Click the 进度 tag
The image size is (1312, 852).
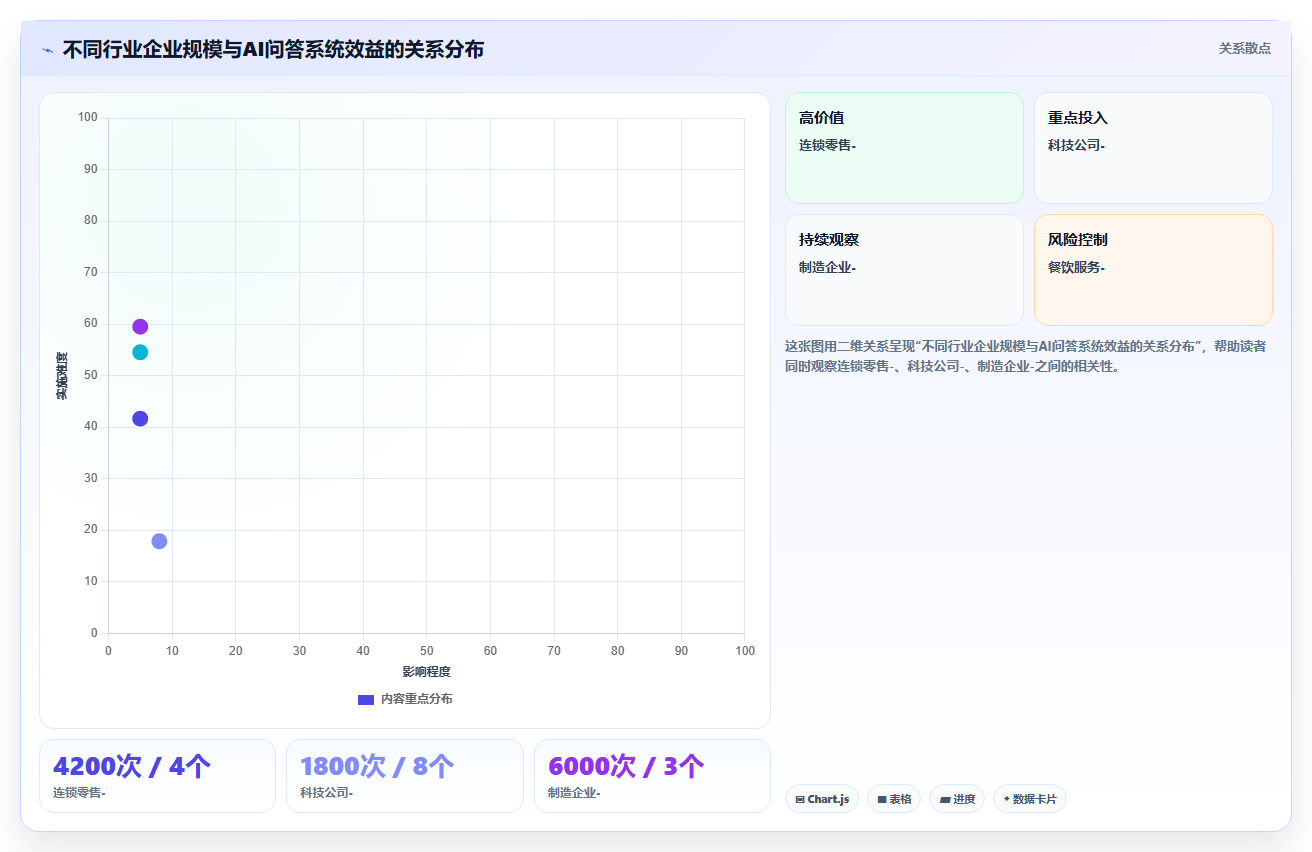click(957, 799)
